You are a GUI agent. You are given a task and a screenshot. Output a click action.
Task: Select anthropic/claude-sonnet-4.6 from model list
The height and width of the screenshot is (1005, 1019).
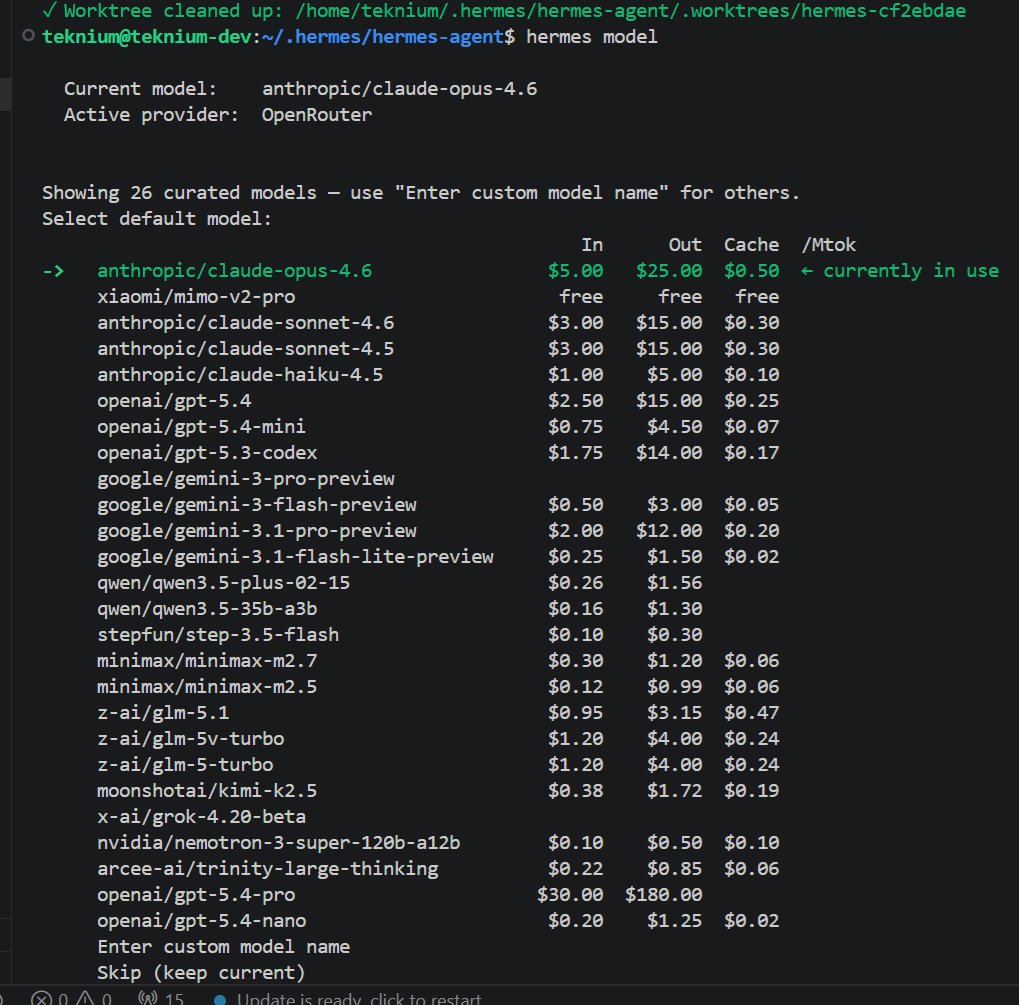pyautogui.click(x=245, y=322)
